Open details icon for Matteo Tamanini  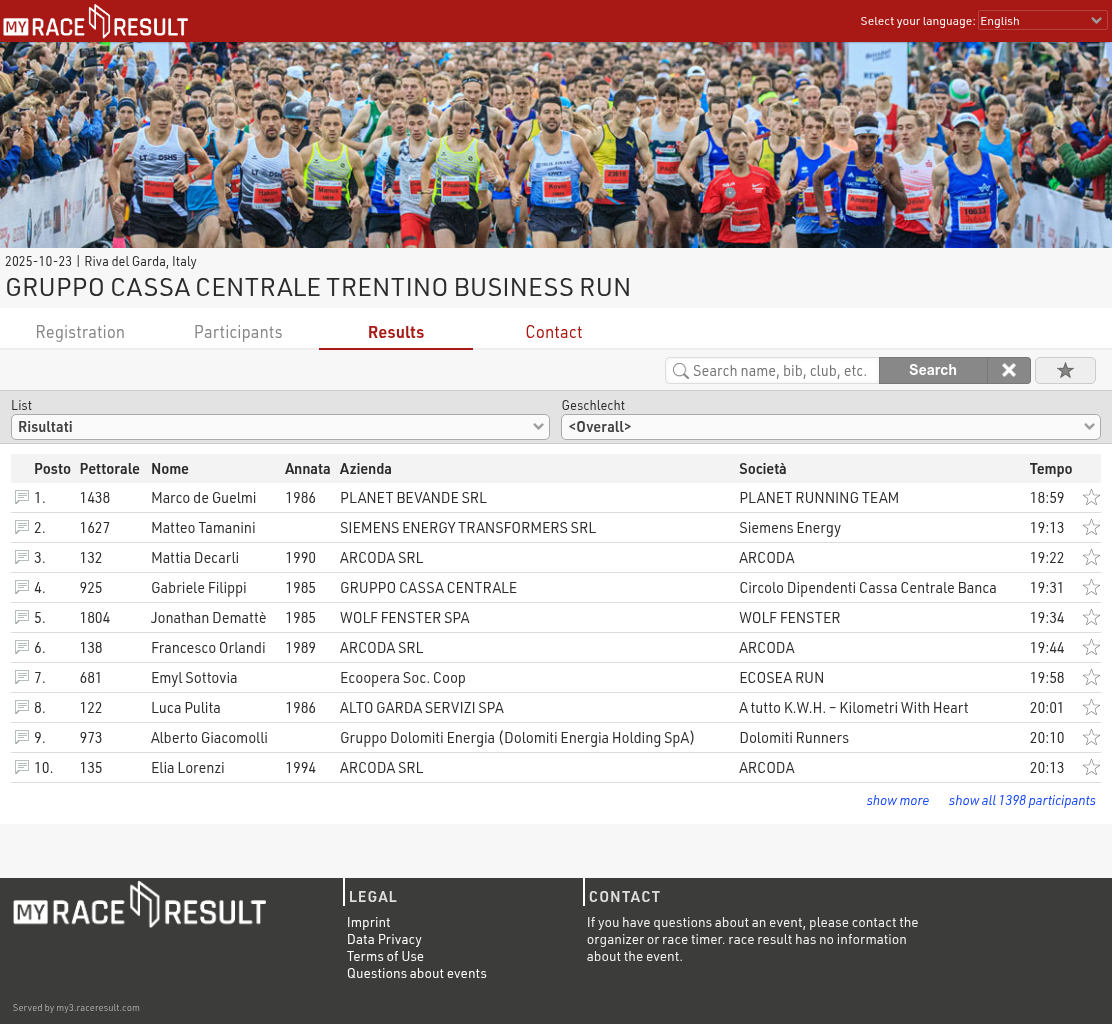point(22,527)
